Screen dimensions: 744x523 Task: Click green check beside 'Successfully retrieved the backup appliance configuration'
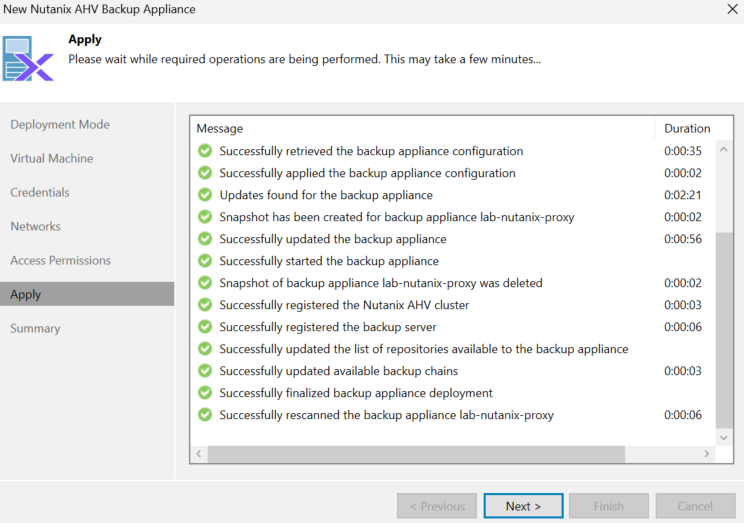click(x=205, y=151)
